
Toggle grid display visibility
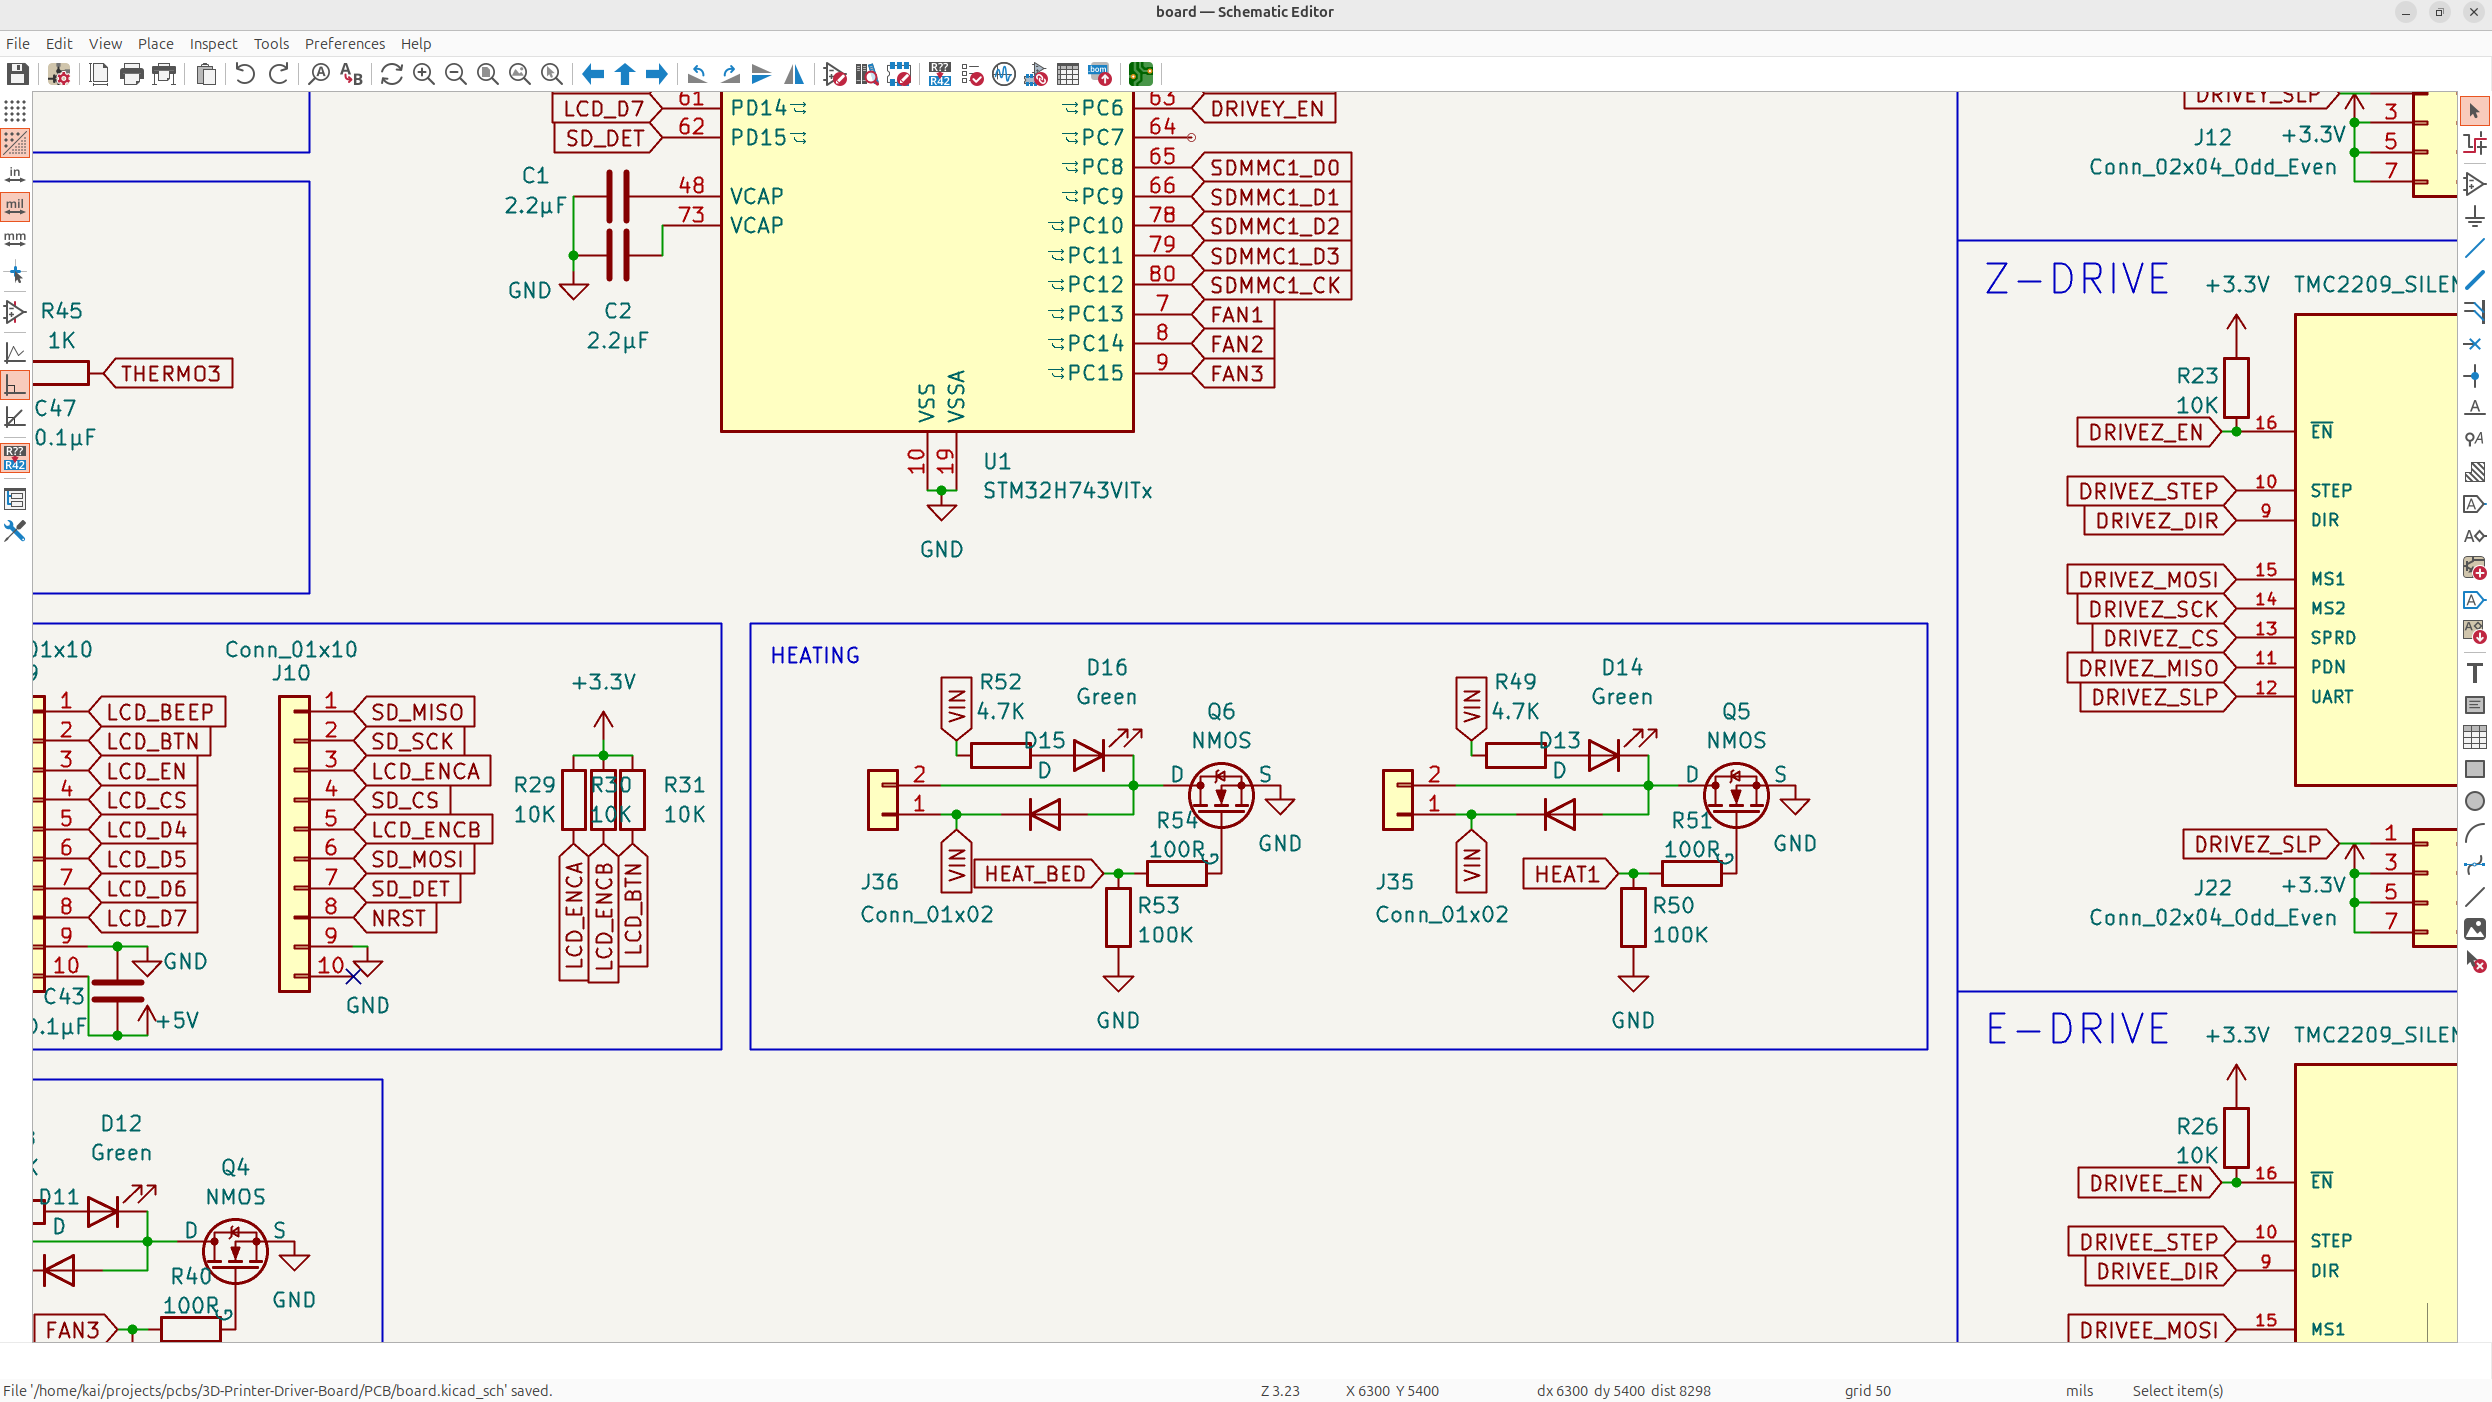pos(15,110)
